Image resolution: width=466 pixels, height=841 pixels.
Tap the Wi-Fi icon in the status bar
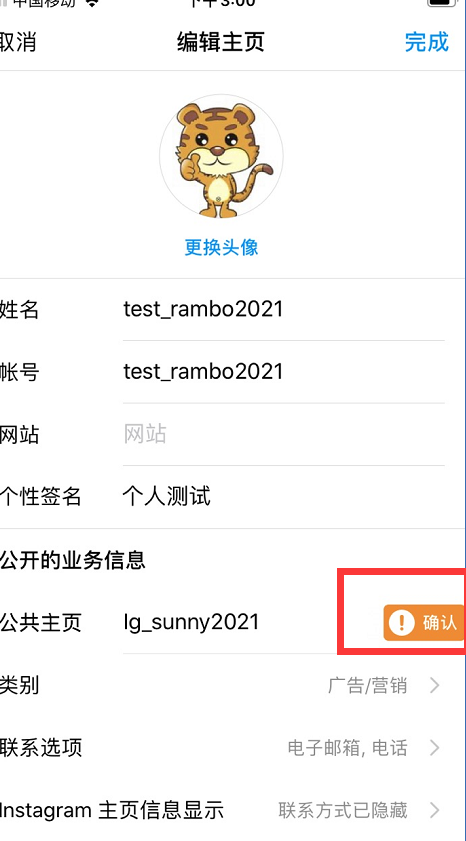point(92,3)
